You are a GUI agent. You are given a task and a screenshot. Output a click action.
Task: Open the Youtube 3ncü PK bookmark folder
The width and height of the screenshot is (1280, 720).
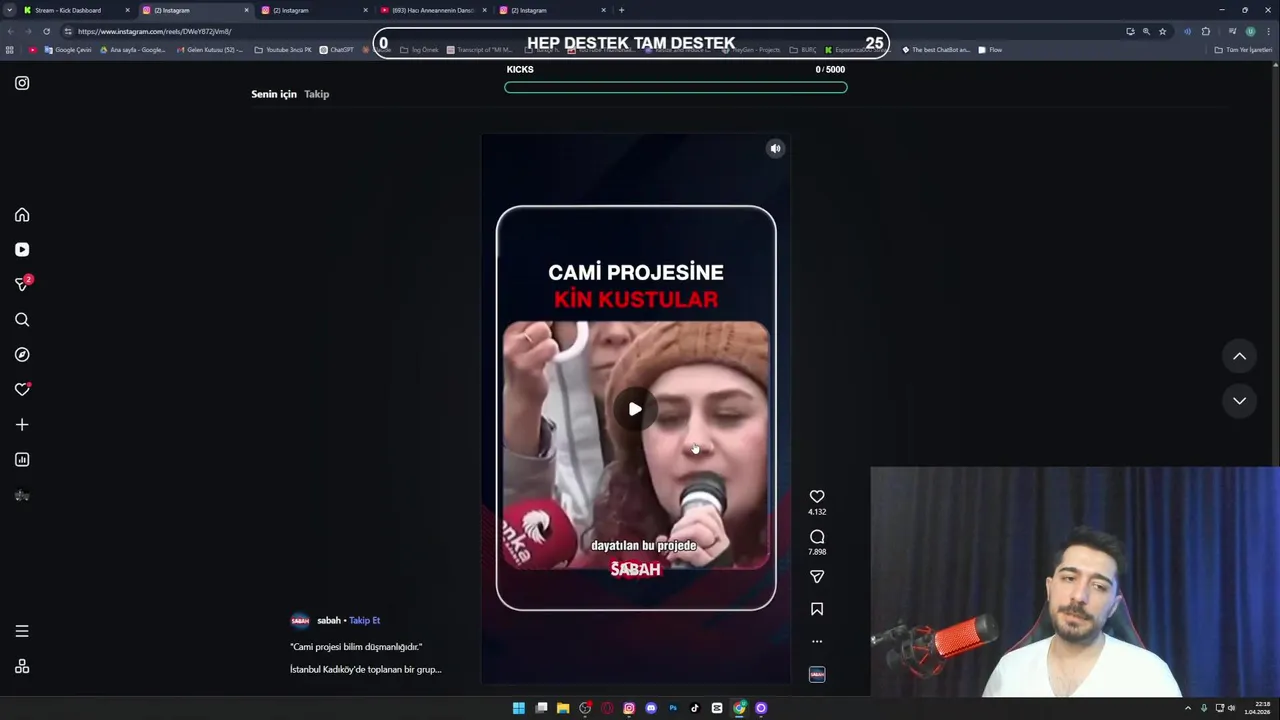coord(283,50)
